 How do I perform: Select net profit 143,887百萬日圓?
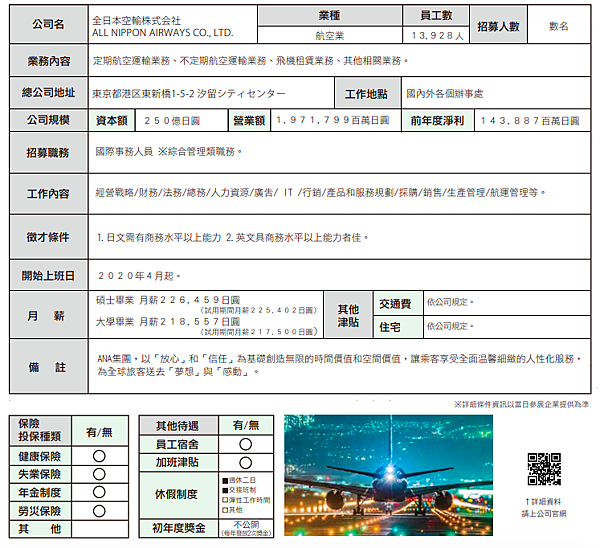click(x=530, y=121)
